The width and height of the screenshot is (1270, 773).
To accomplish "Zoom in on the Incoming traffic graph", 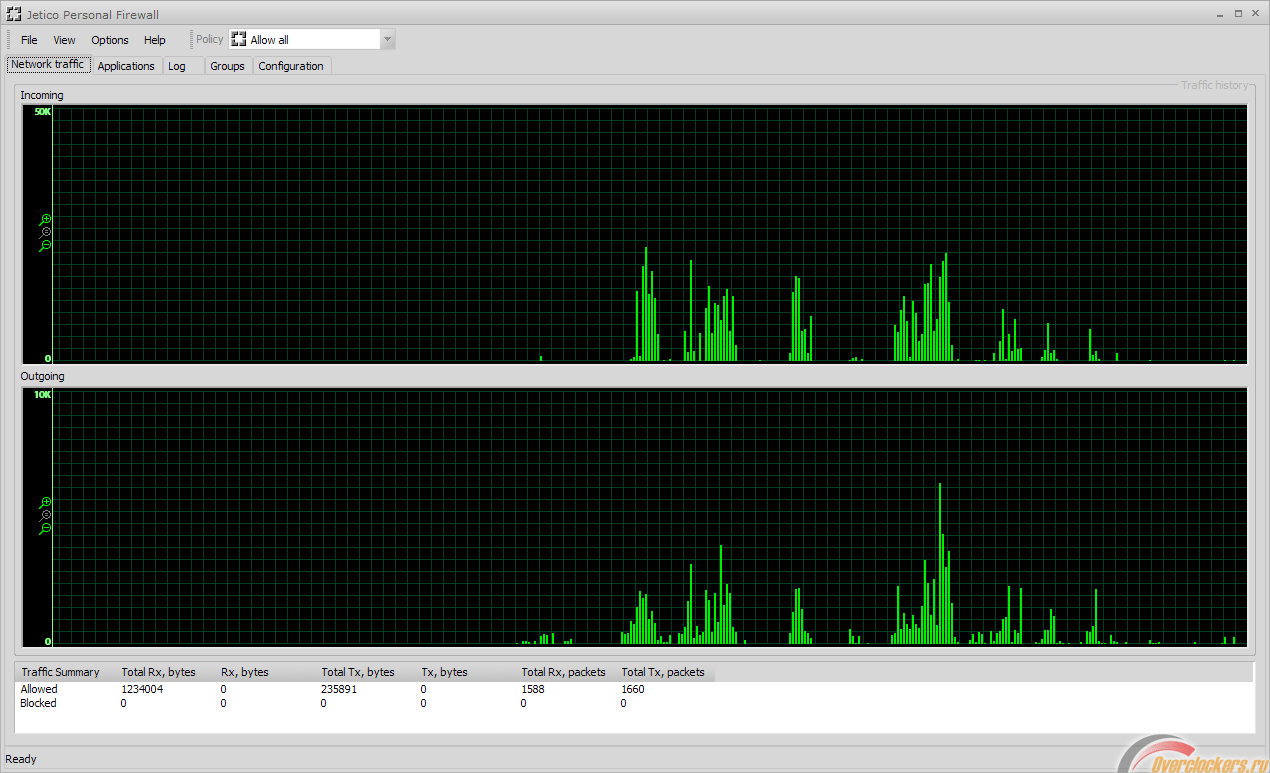I will (45, 219).
